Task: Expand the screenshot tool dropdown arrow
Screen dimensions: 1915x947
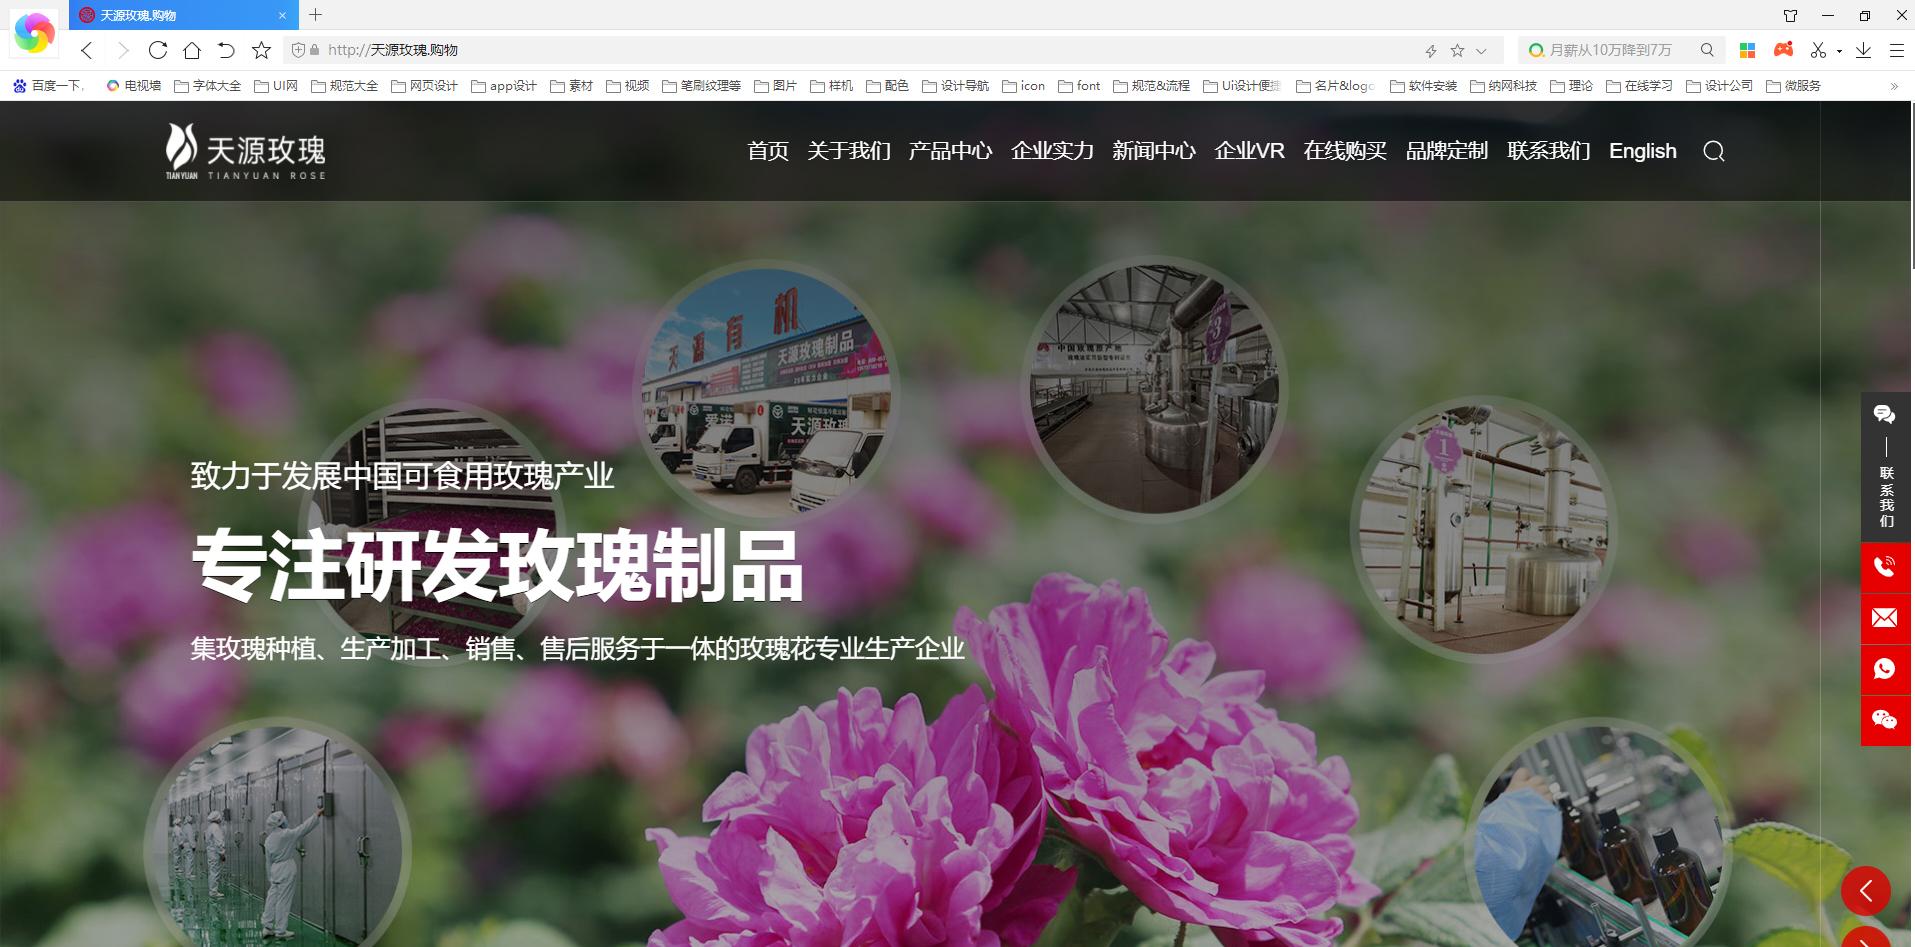Action: coord(1839,51)
